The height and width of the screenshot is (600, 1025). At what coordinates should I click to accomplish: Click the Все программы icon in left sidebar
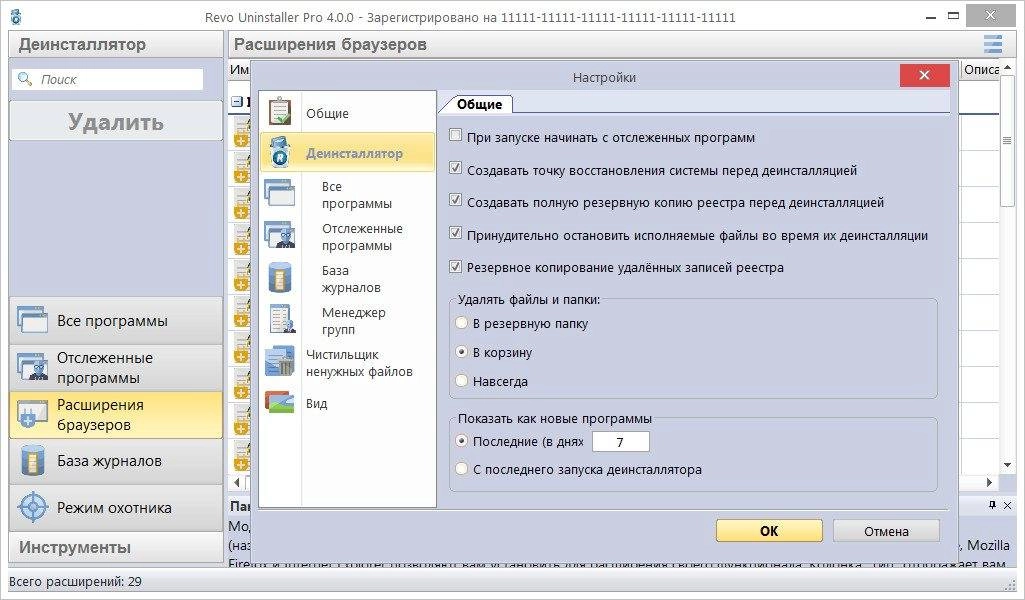[32, 320]
